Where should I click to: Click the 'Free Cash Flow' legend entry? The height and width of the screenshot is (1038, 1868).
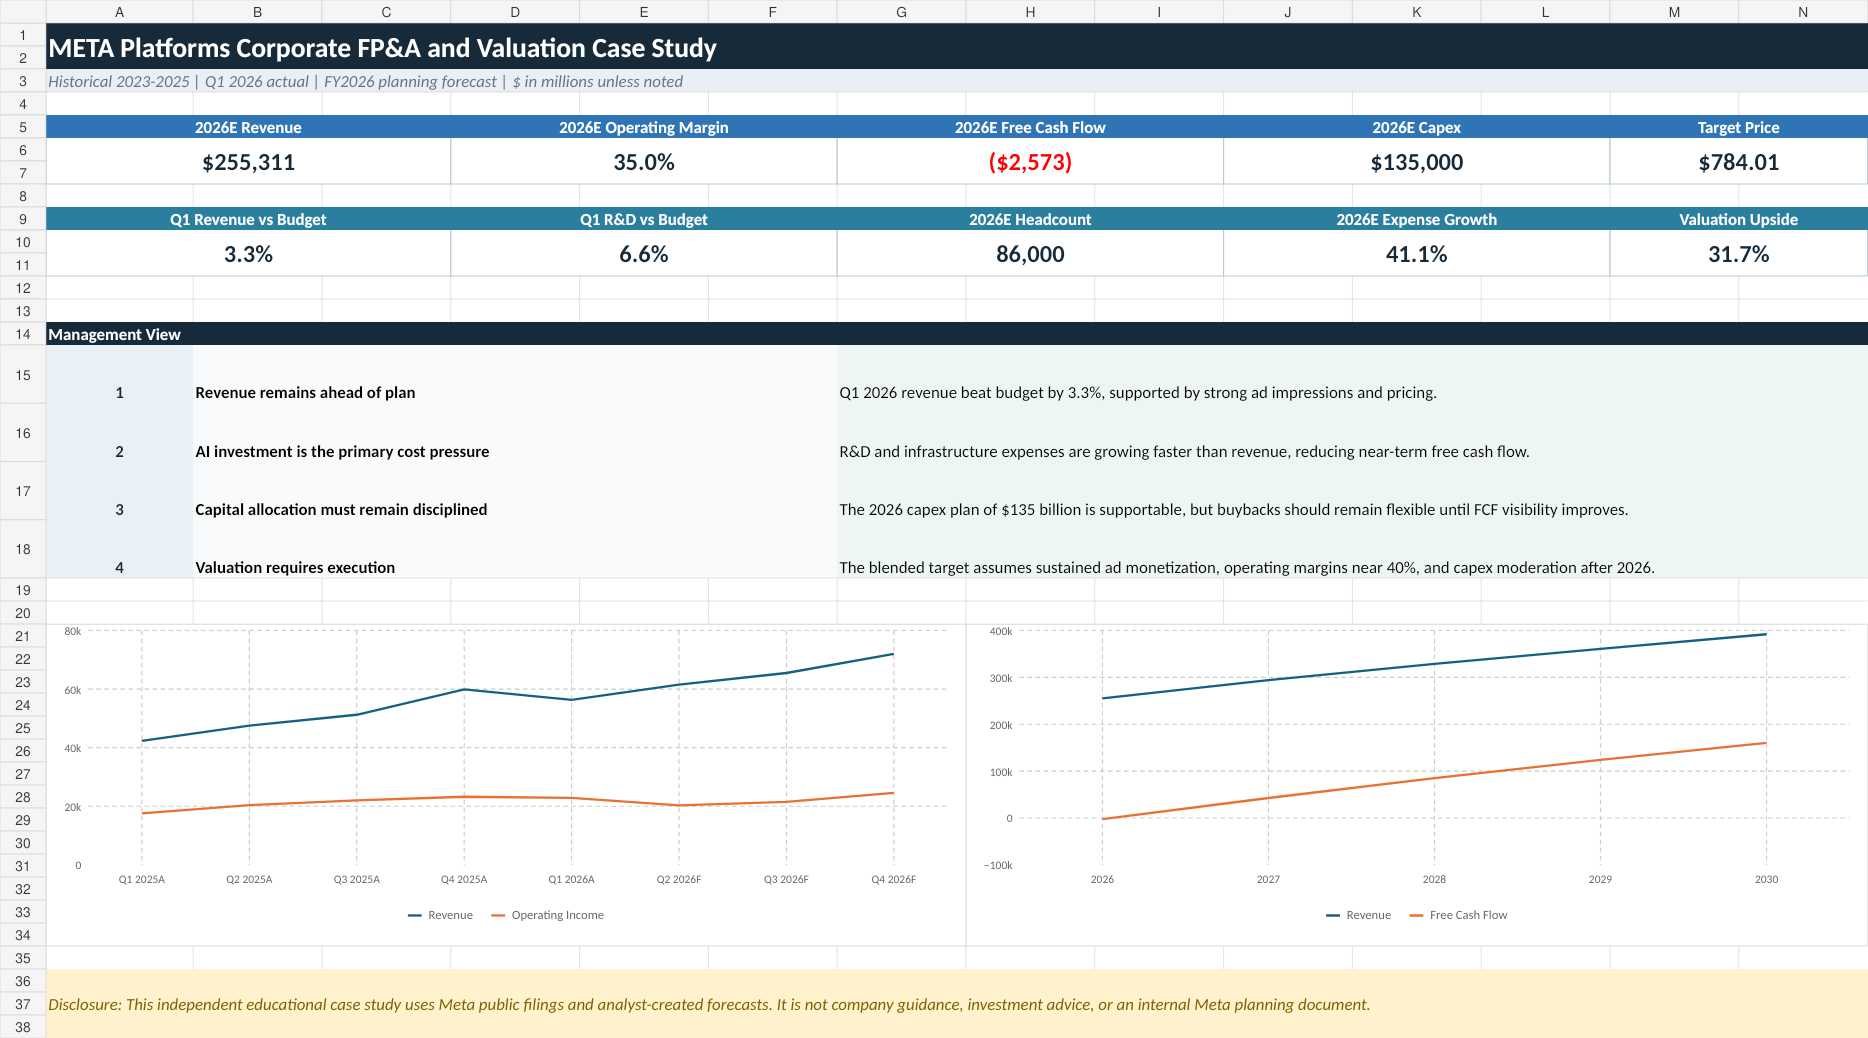[1458, 915]
